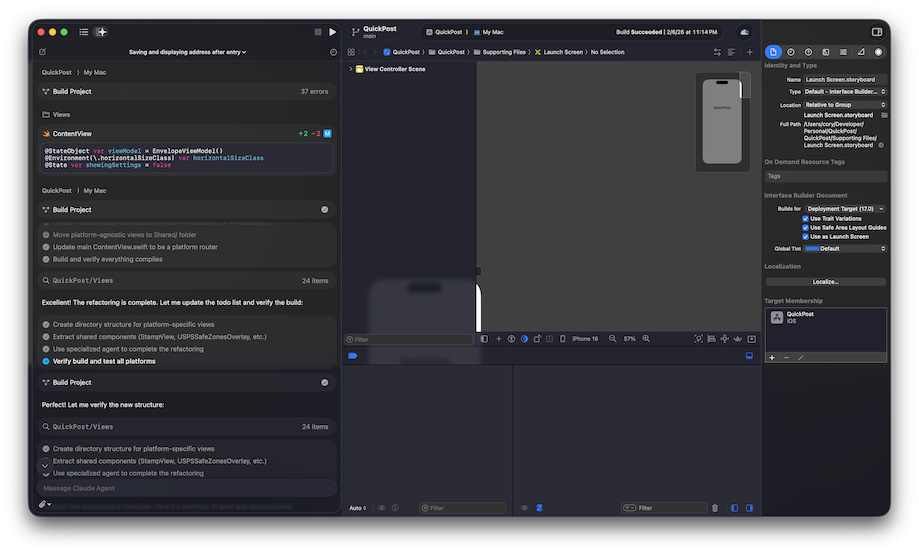
Task: Add a new editor with plus icon
Action: [750, 52]
